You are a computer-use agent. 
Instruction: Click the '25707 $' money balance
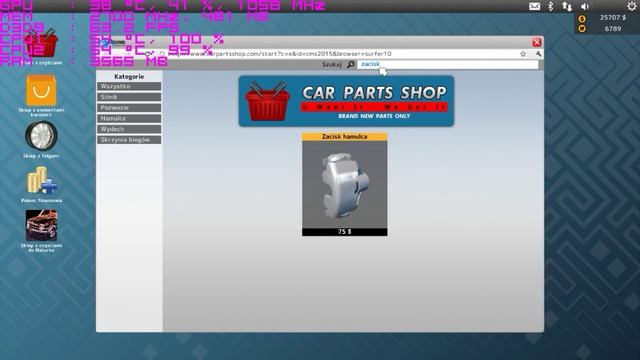coord(613,18)
